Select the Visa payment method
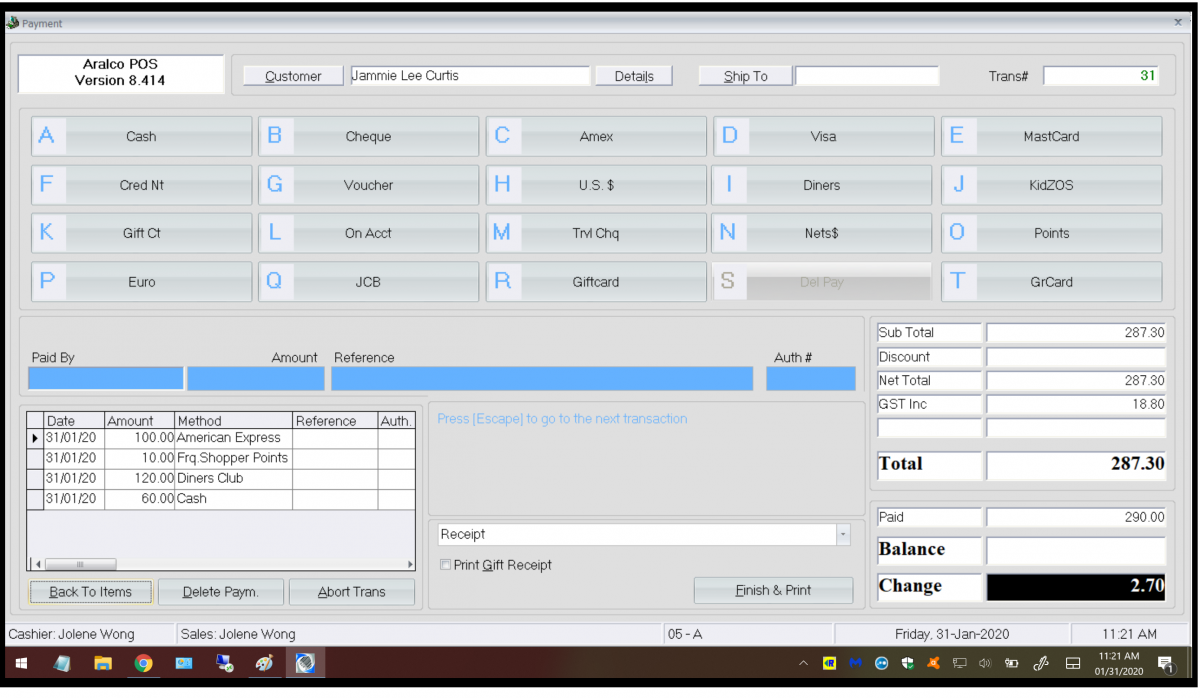The height and width of the screenshot is (698, 1200). pos(822,136)
